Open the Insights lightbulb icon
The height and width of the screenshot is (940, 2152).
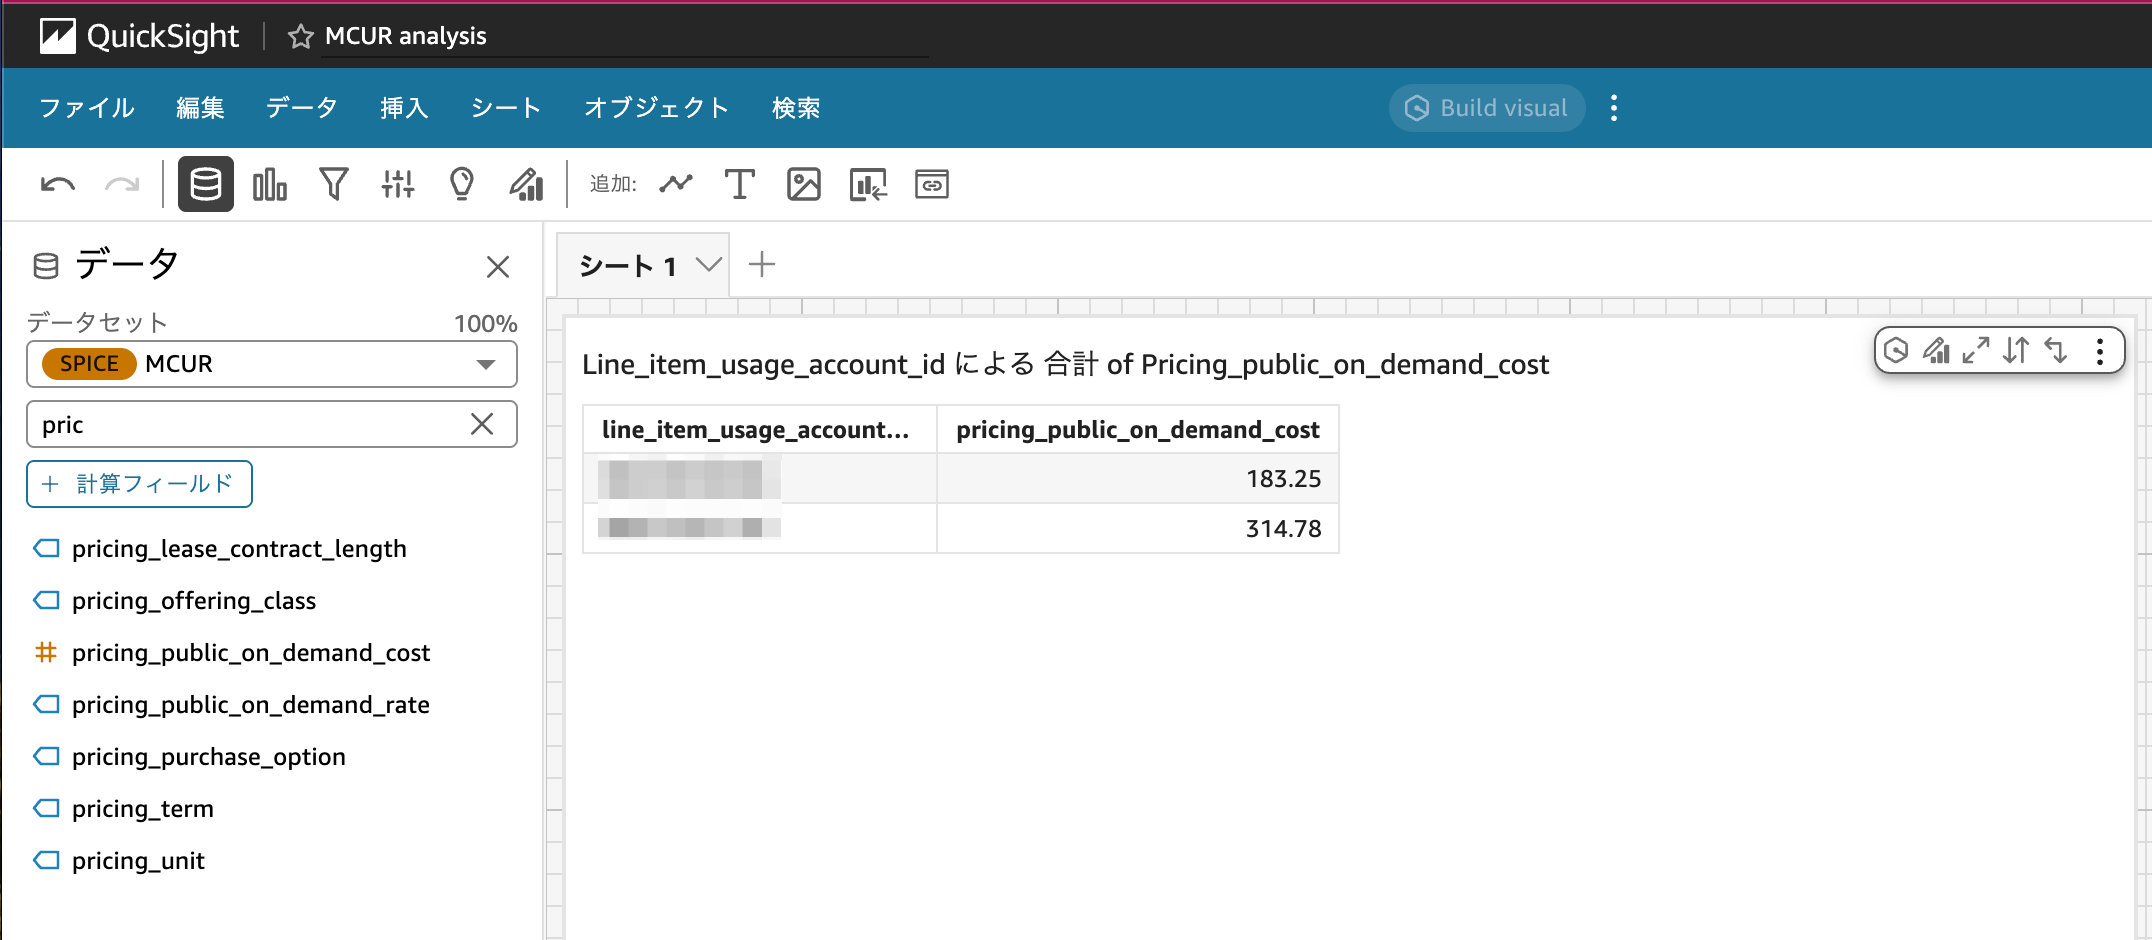[462, 185]
